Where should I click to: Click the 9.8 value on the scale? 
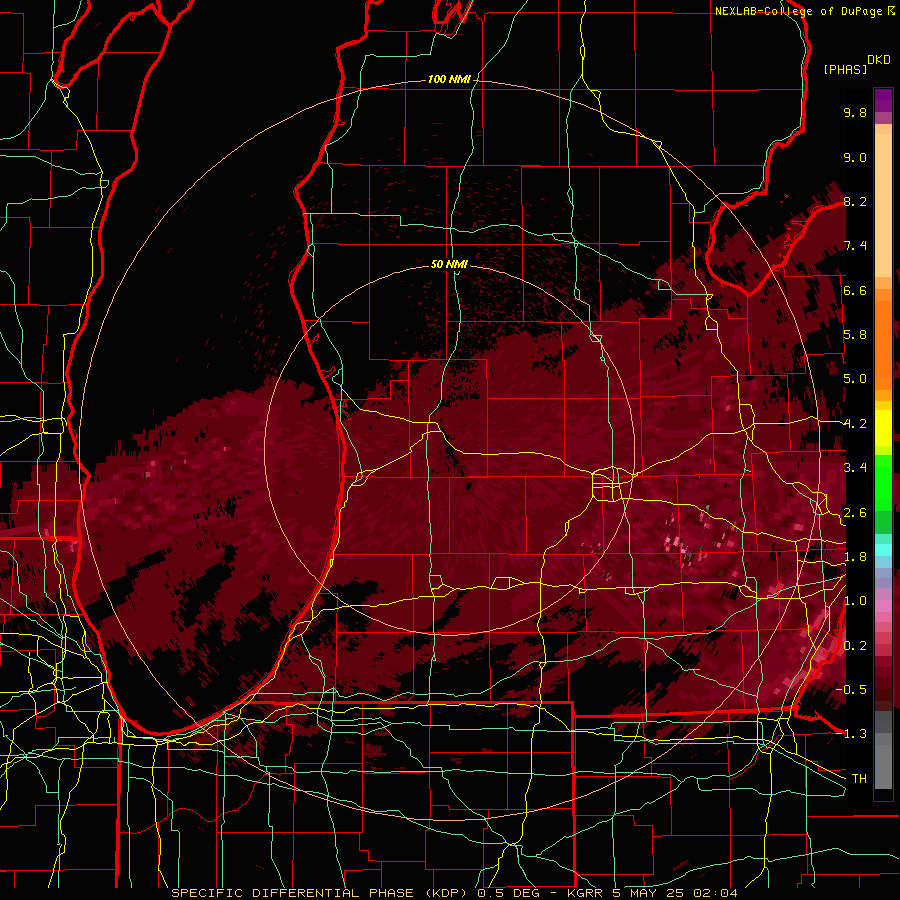855,112
